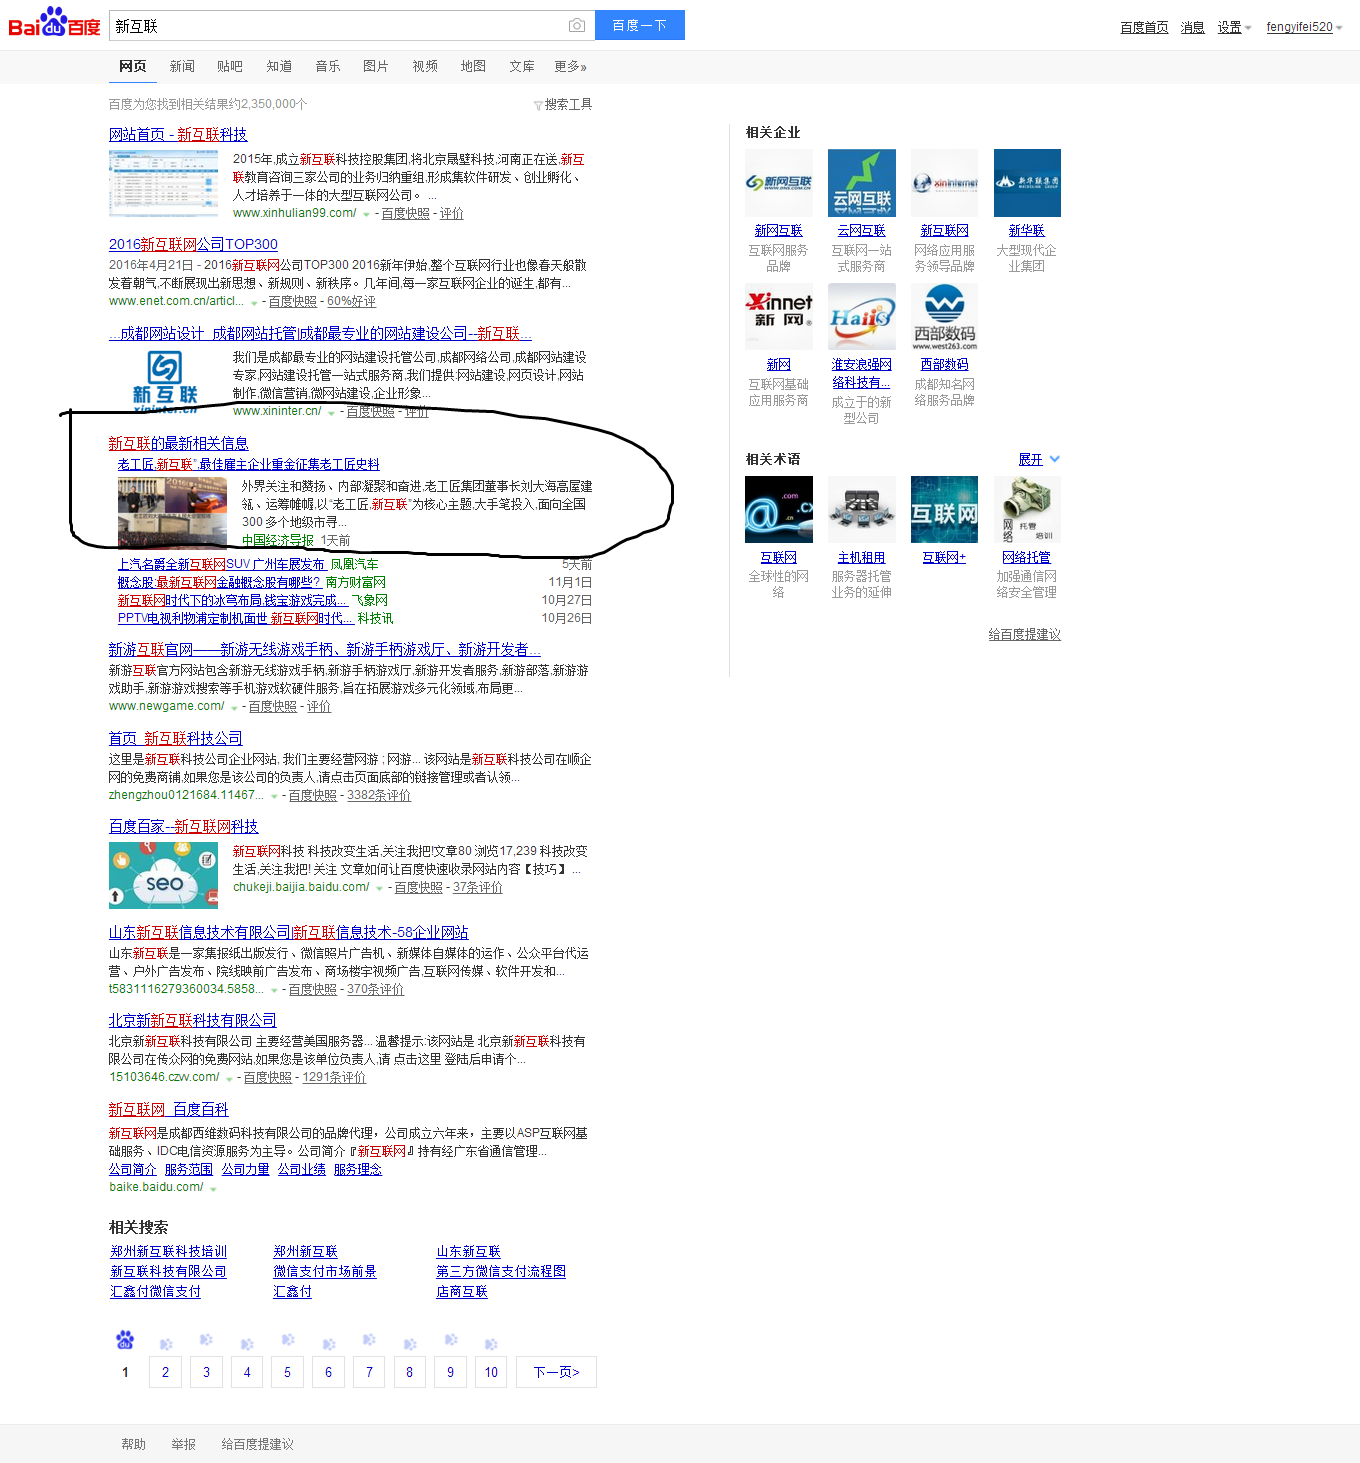Go to results page 5
This screenshot has height=1463, width=1360.
287,1372
